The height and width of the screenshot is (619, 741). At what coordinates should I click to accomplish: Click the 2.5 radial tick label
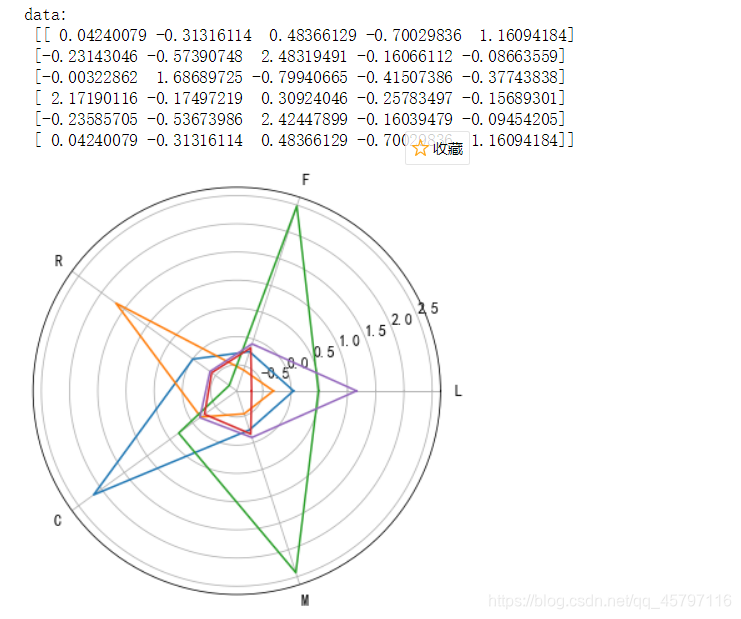428,309
